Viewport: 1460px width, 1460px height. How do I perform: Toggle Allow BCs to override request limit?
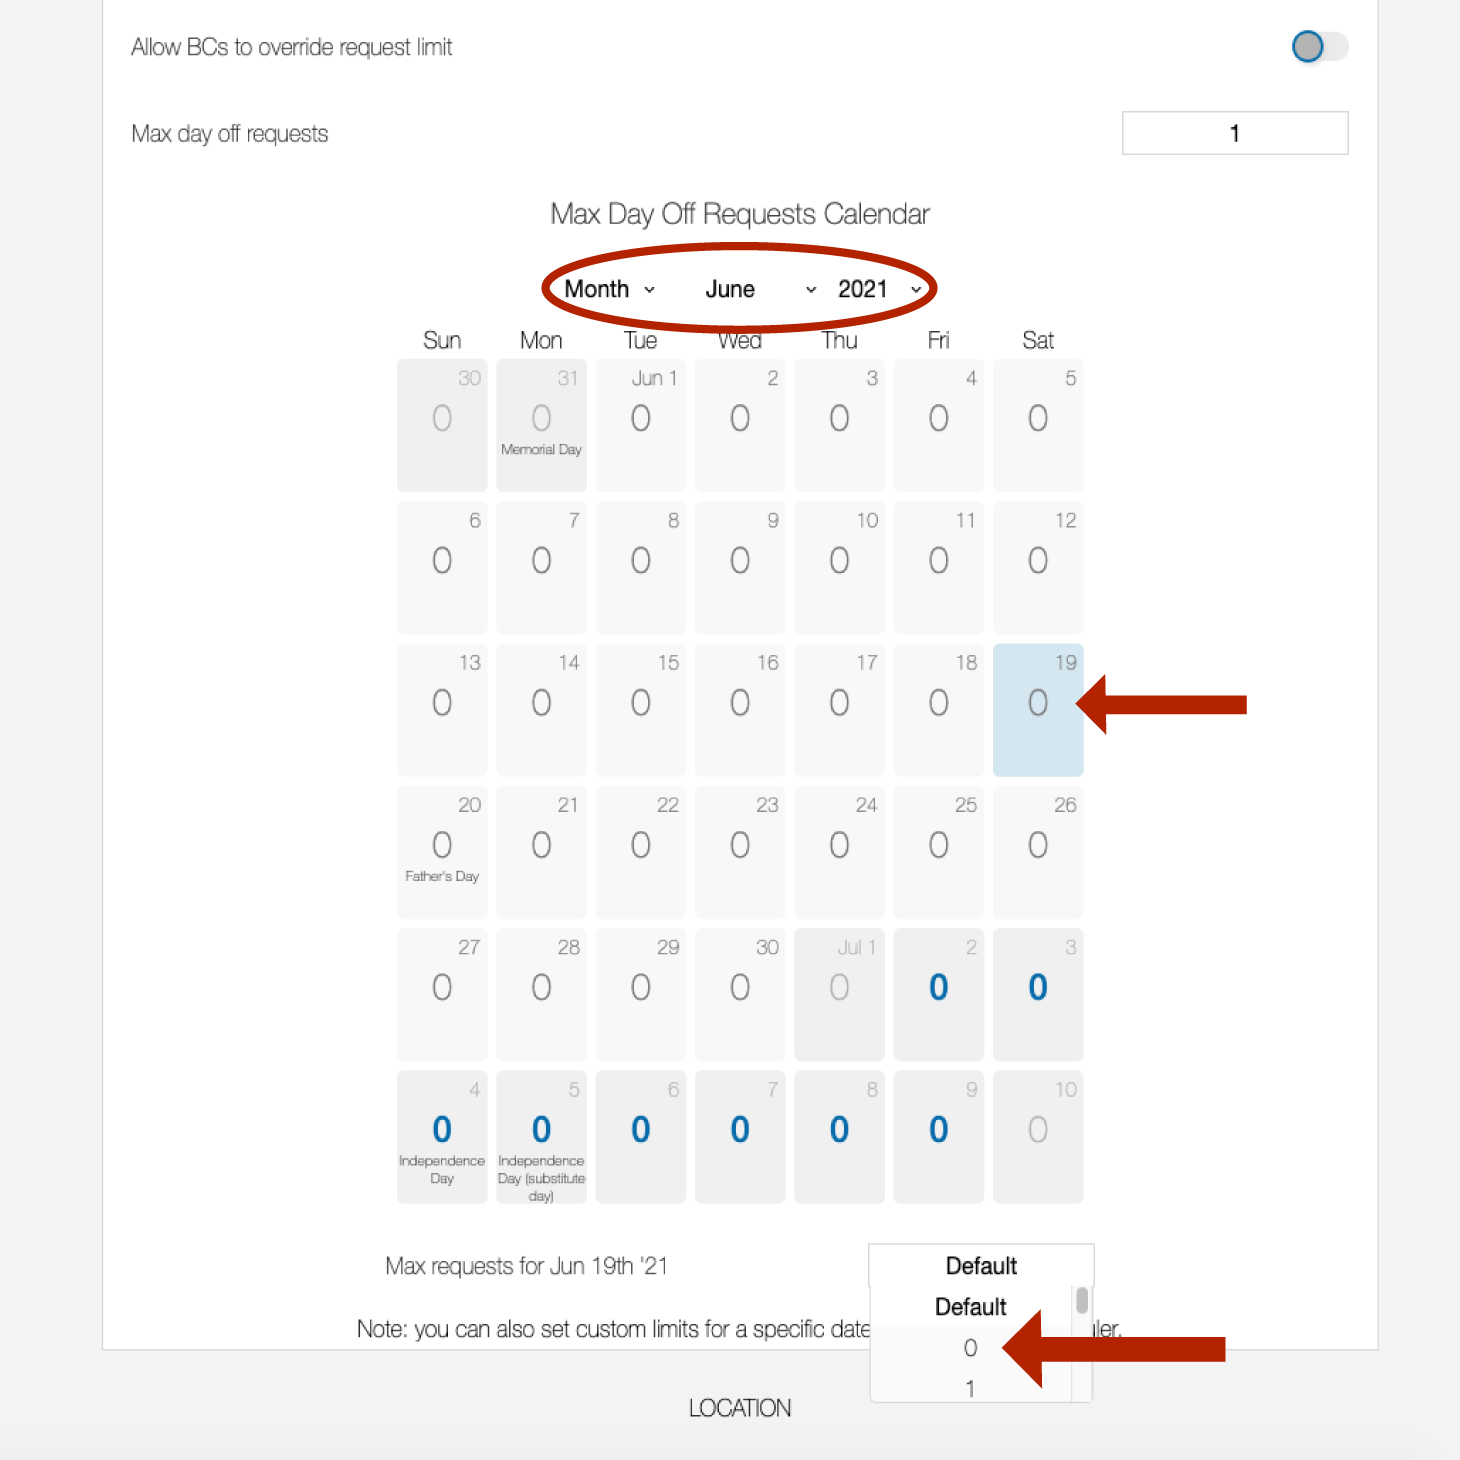[x=1319, y=46]
